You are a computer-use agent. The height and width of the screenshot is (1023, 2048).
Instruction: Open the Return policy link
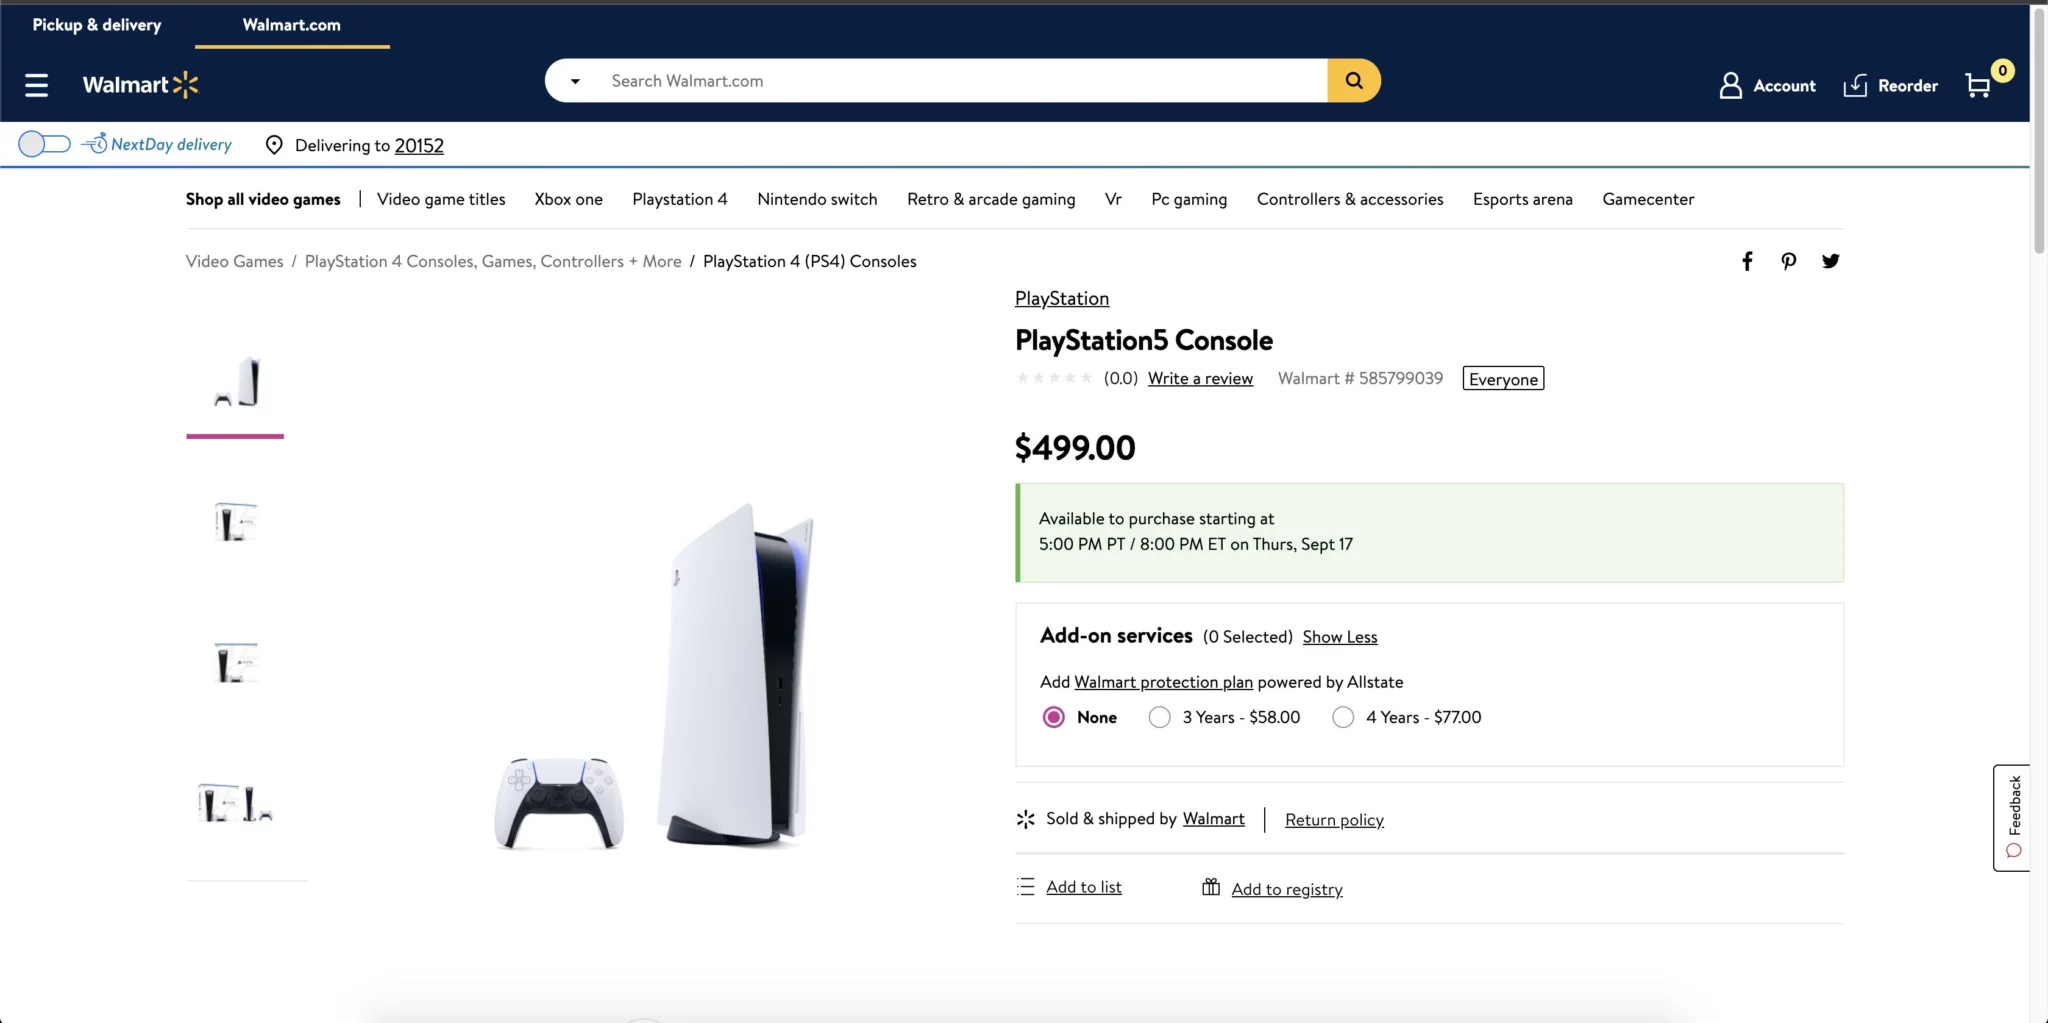1334,820
